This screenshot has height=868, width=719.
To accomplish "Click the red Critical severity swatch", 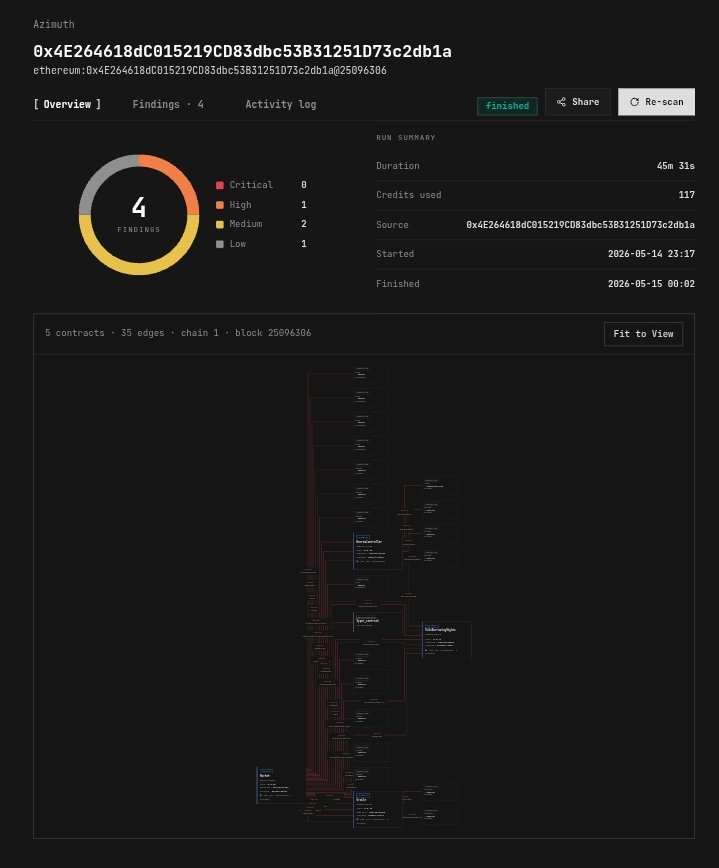I will [x=220, y=185].
